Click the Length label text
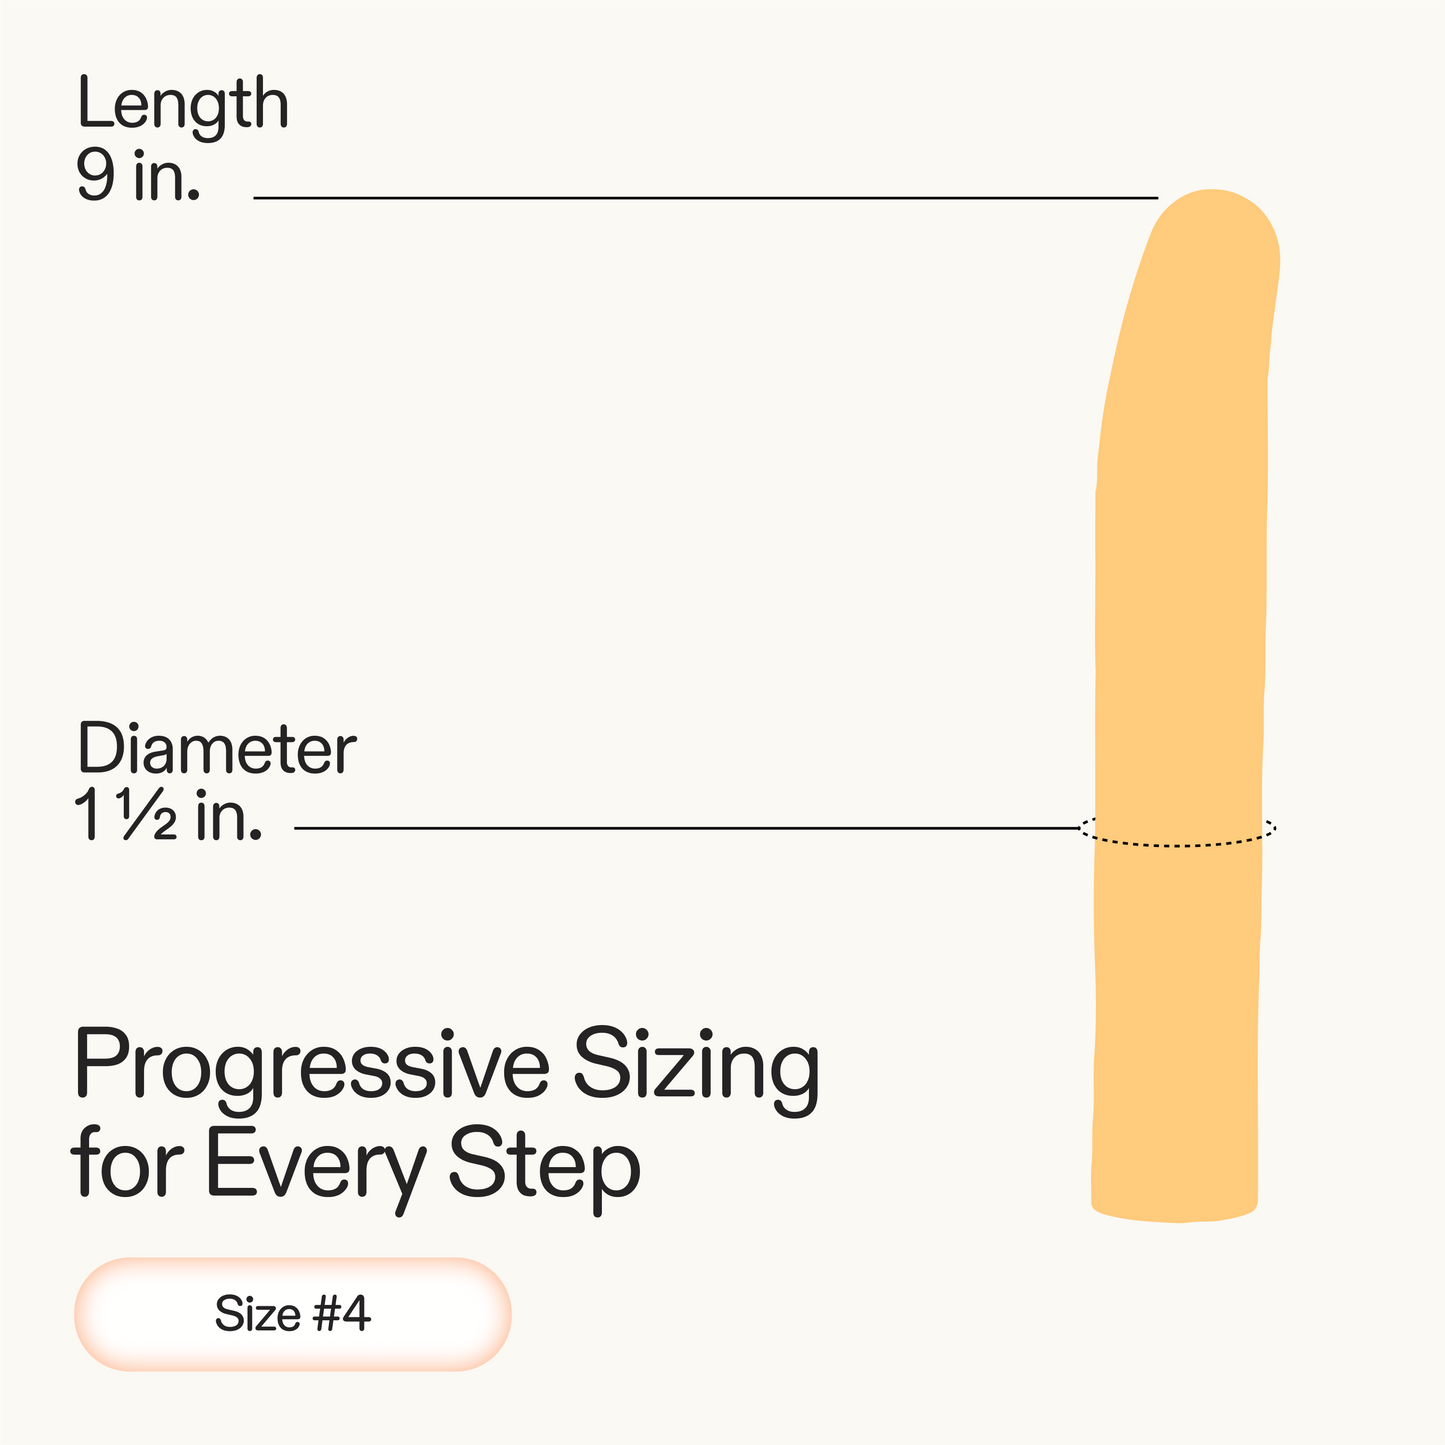The width and height of the screenshot is (1445, 1445). 183,105
